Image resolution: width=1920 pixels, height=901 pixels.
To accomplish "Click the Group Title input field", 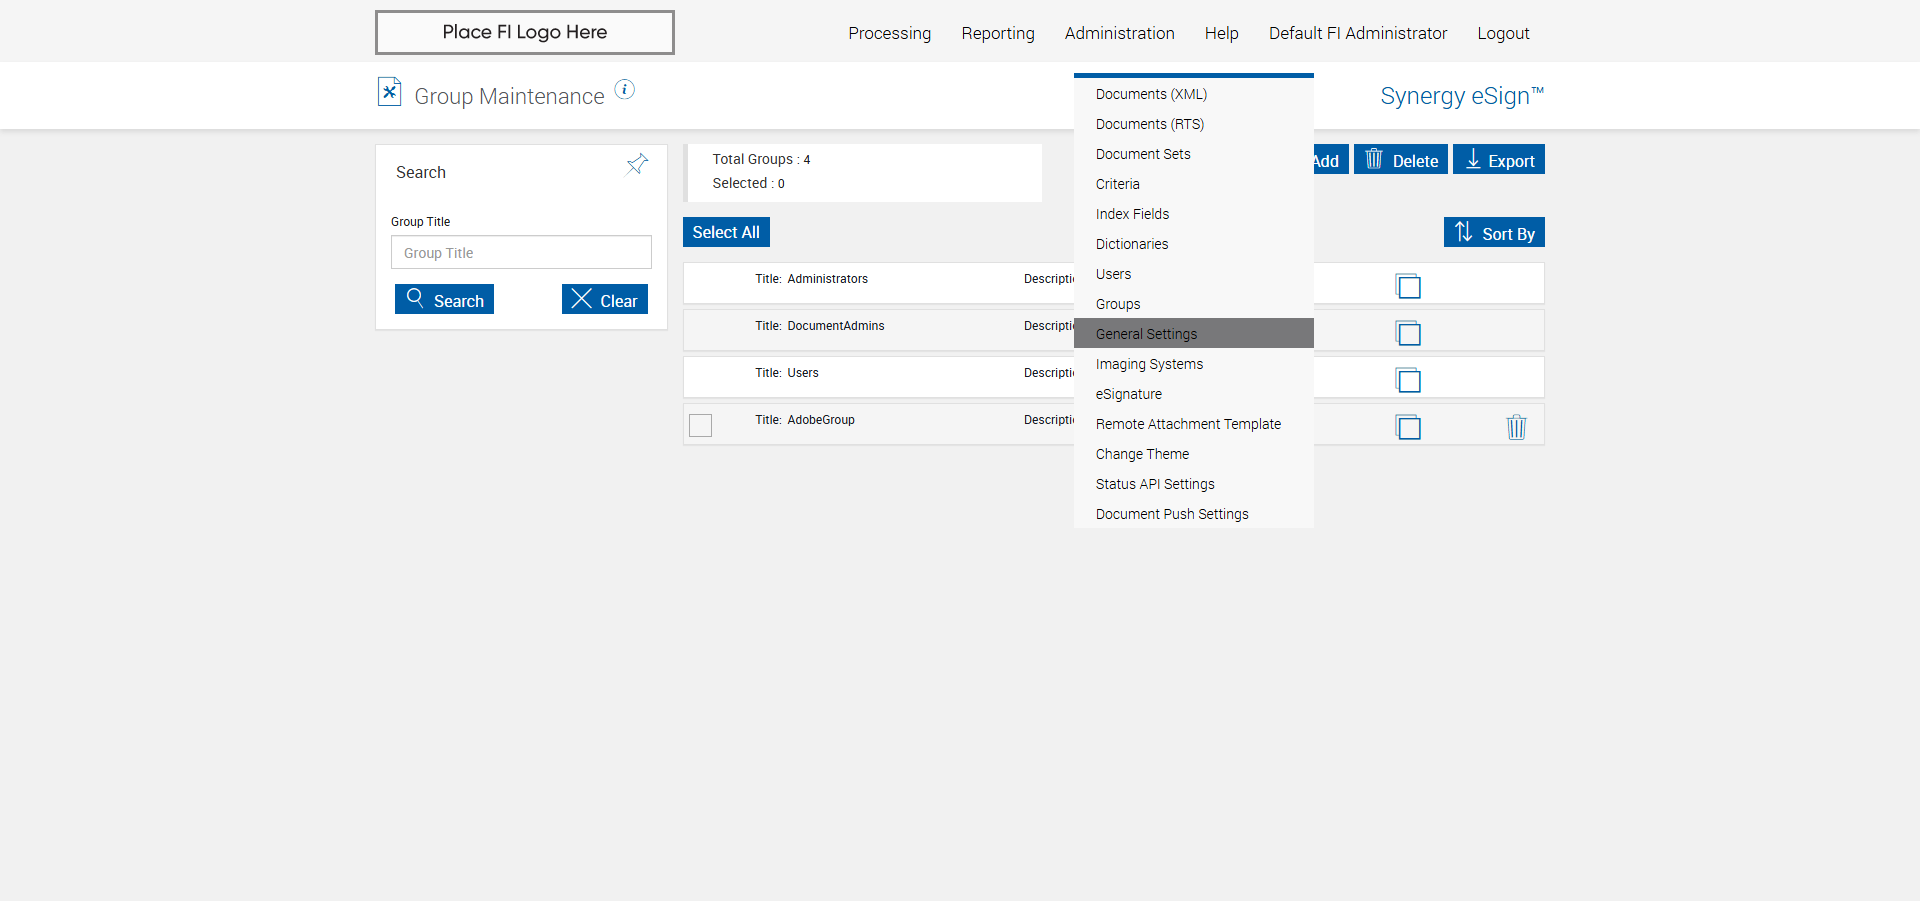I will coord(521,253).
